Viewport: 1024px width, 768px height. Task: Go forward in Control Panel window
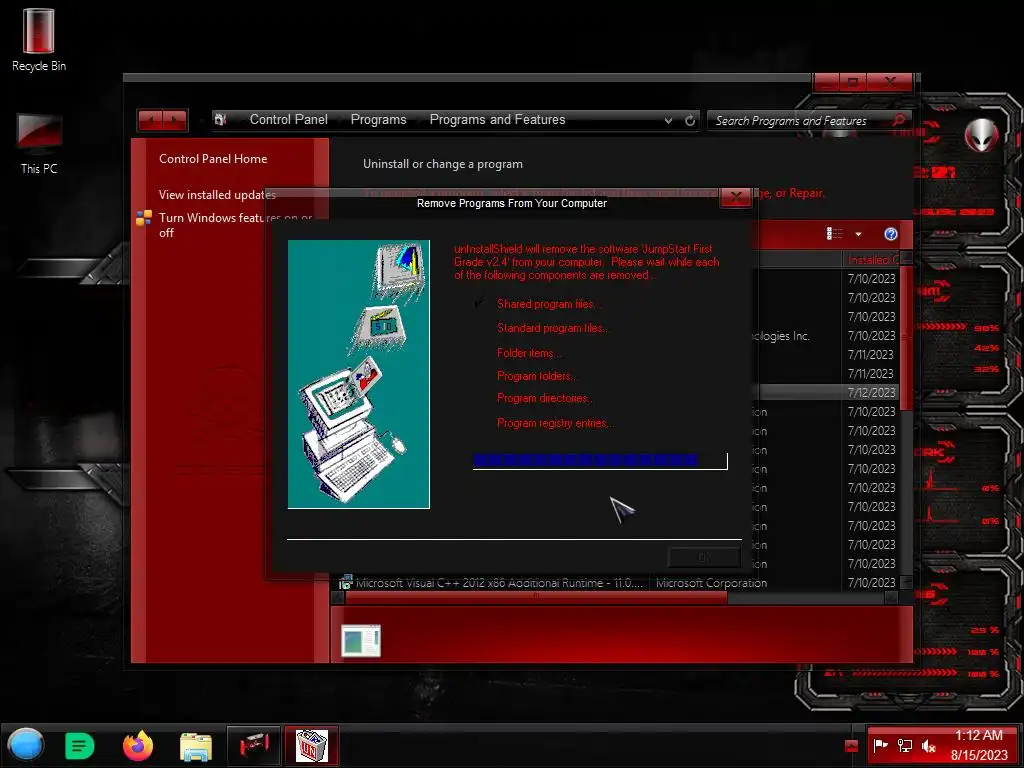click(175, 120)
